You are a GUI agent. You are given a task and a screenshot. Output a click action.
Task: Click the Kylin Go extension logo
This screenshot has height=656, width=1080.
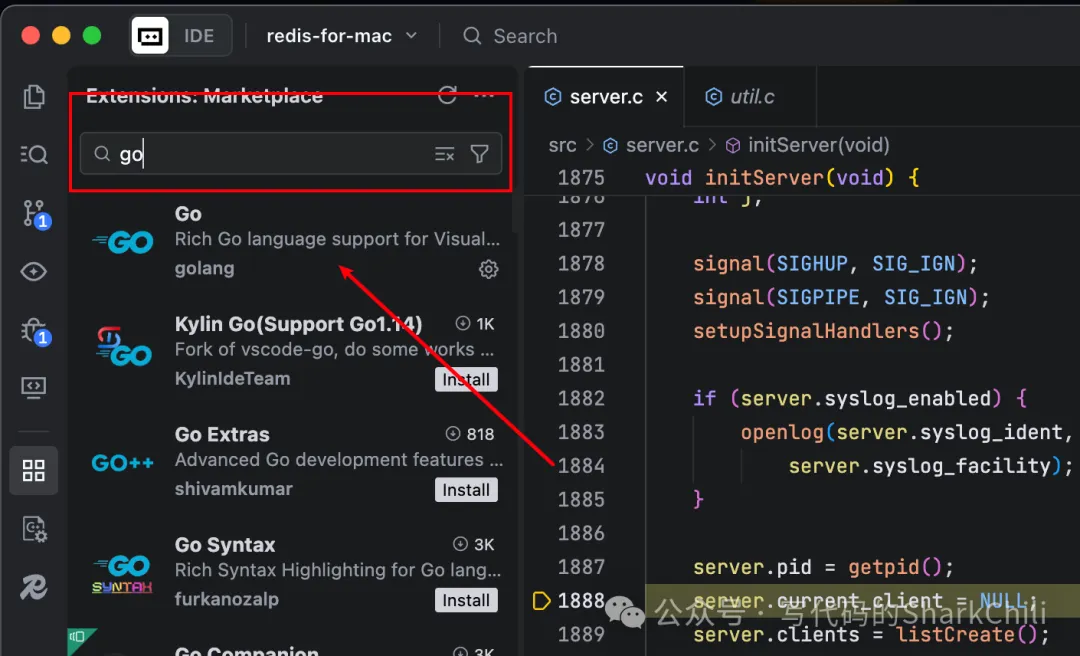click(x=123, y=347)
